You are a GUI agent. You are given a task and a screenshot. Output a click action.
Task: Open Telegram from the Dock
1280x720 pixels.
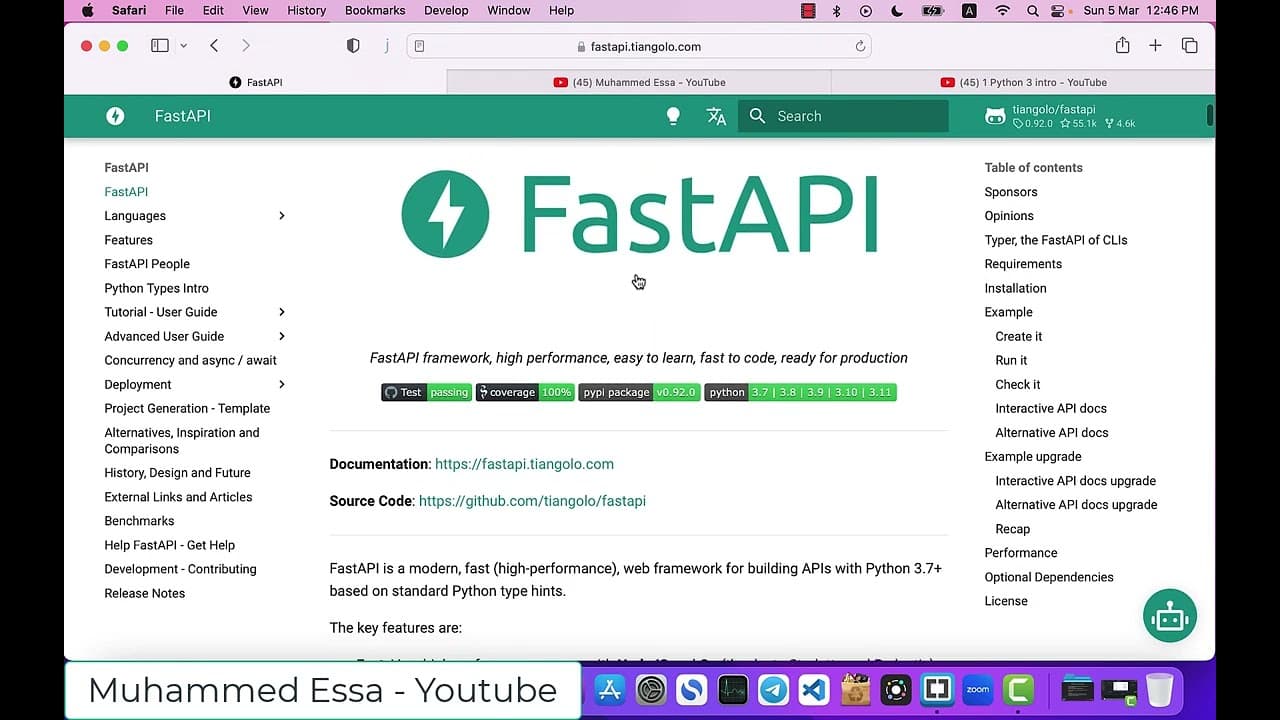[x=773, y=690]
